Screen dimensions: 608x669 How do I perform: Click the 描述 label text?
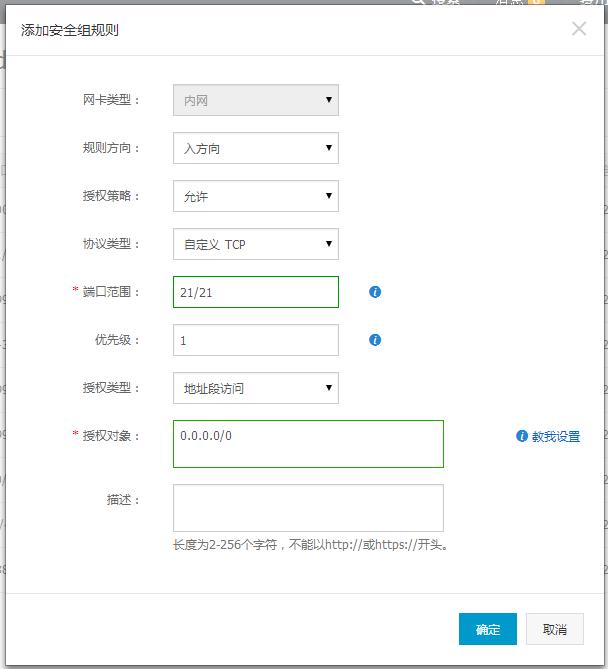pyautogui.click(x=122, y=500)
